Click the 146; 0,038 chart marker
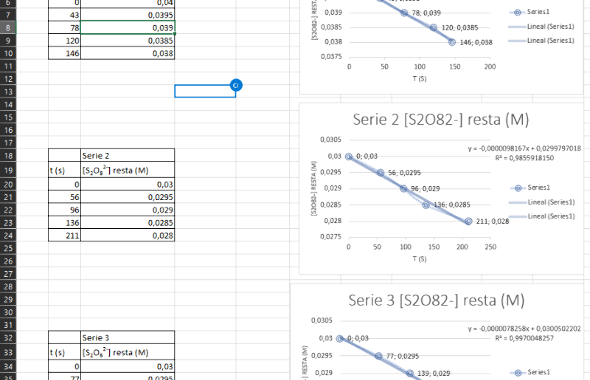This screenshot has width=590, height=380. point(452,43)
